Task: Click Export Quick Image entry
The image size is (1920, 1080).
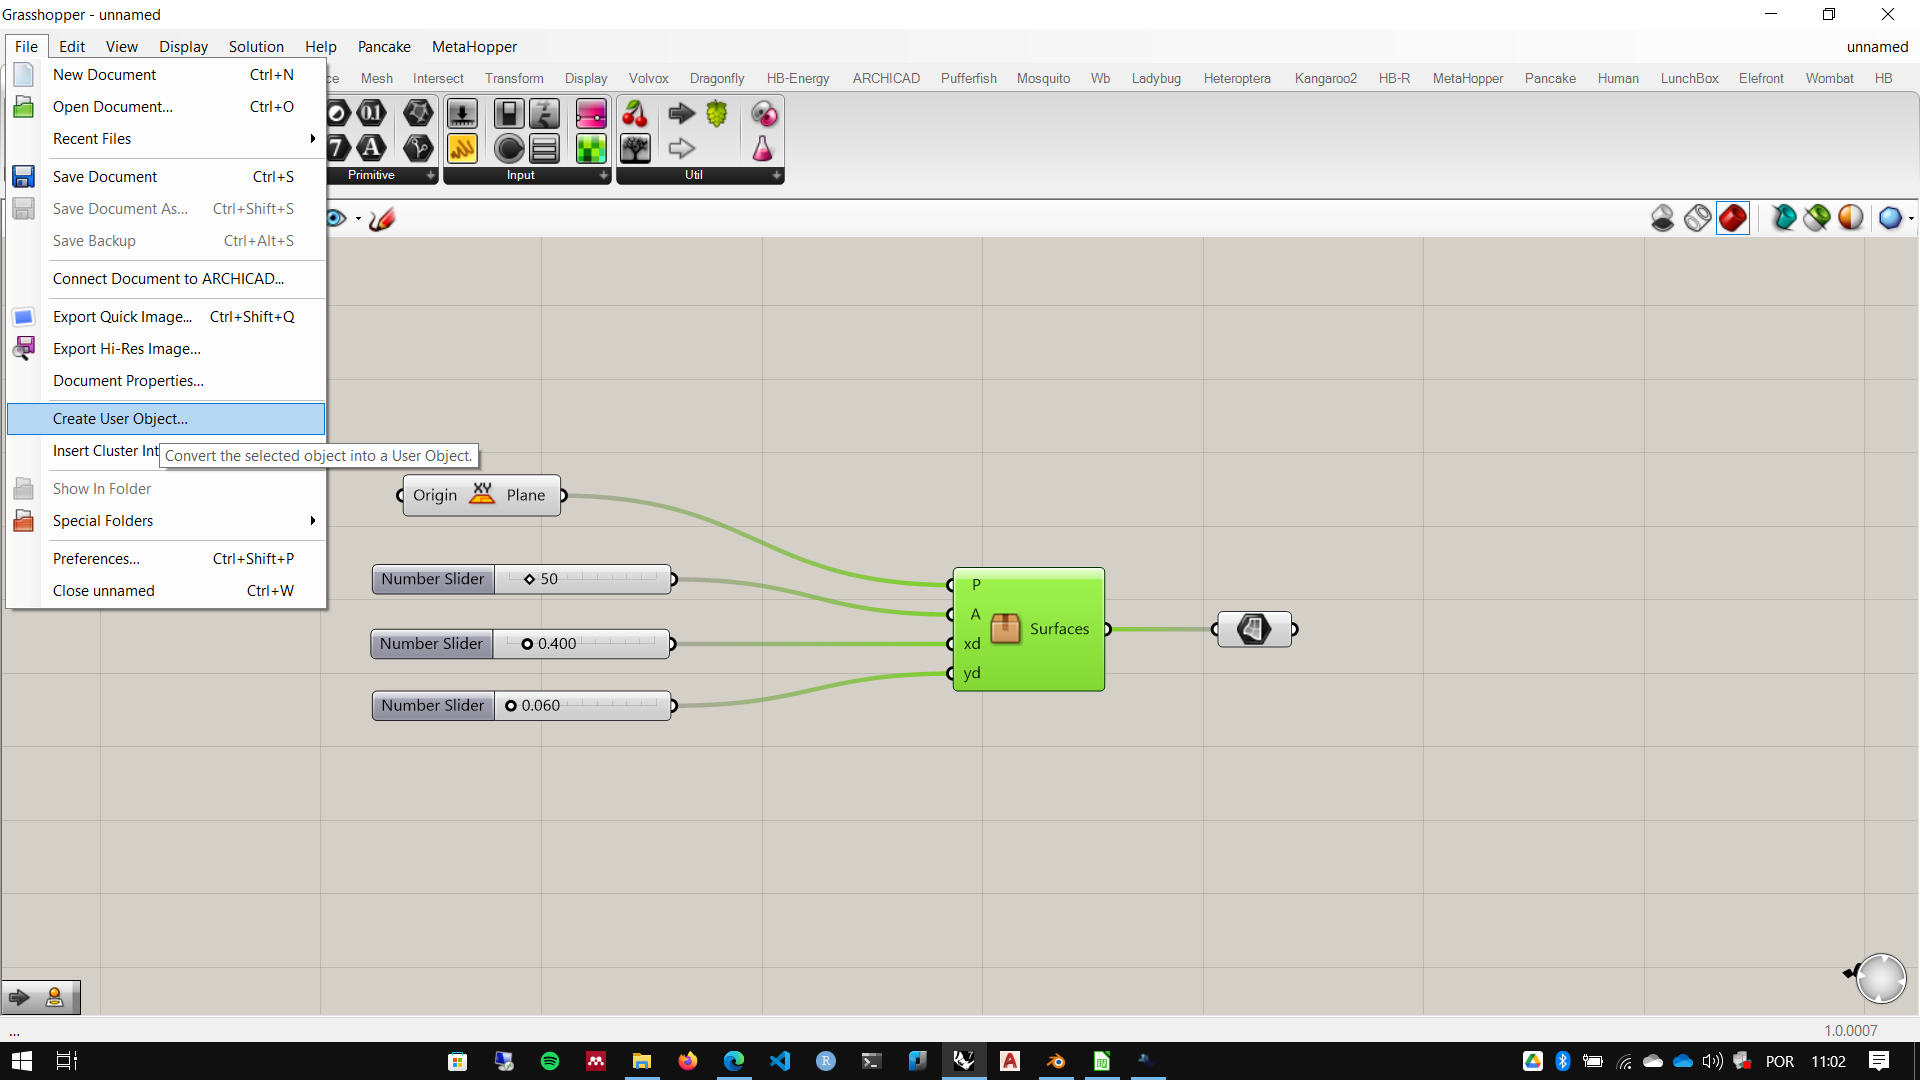Action: [166, 317]
